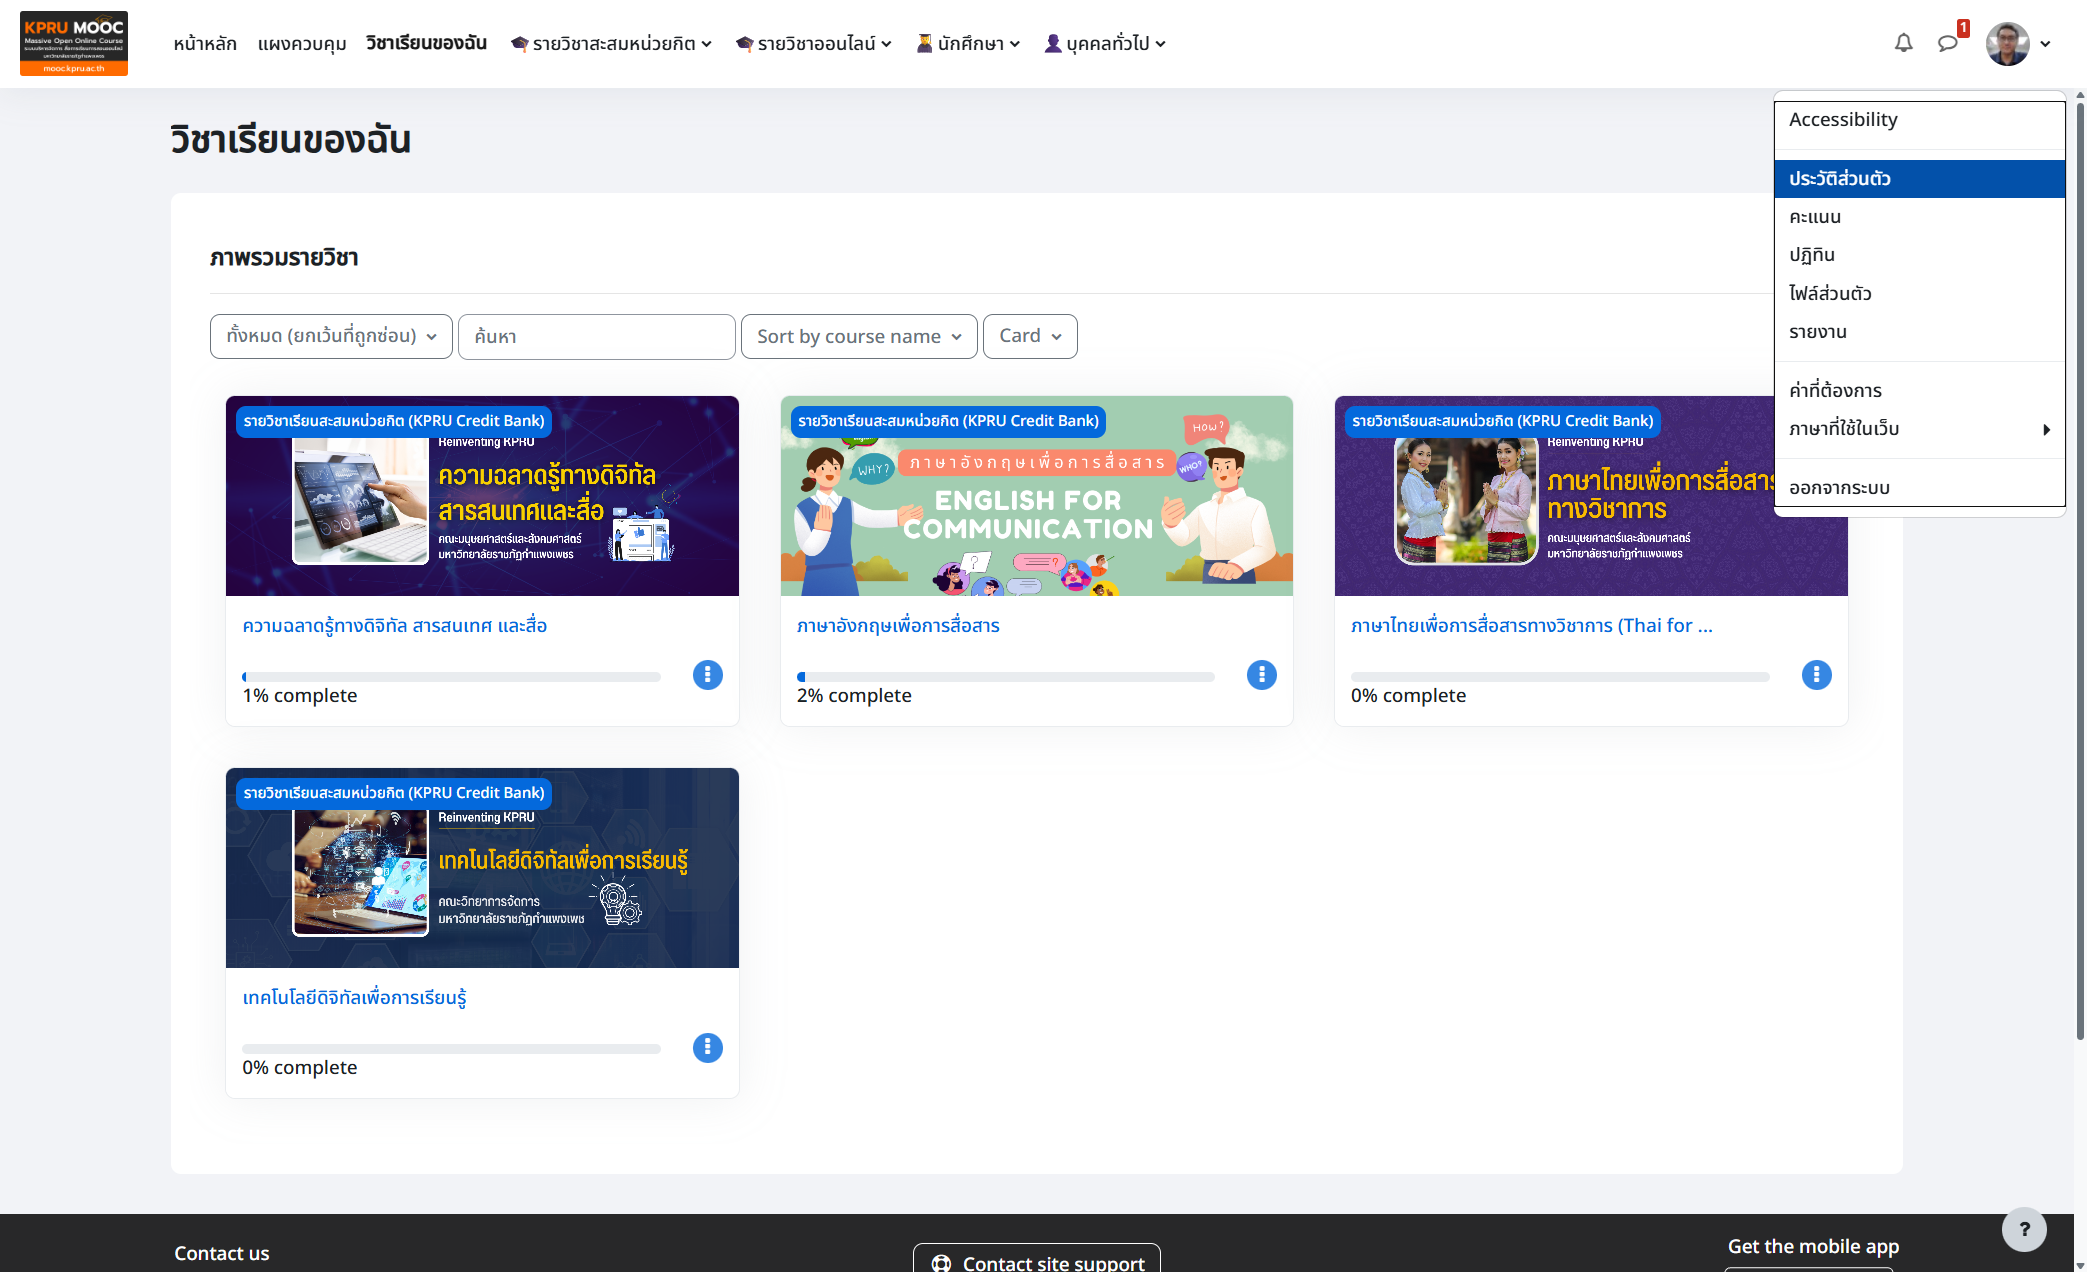The height and width of the screenshot is (1272, 2087).
Task: Select Accessibility in user menu
Action: coord(1919,120)
